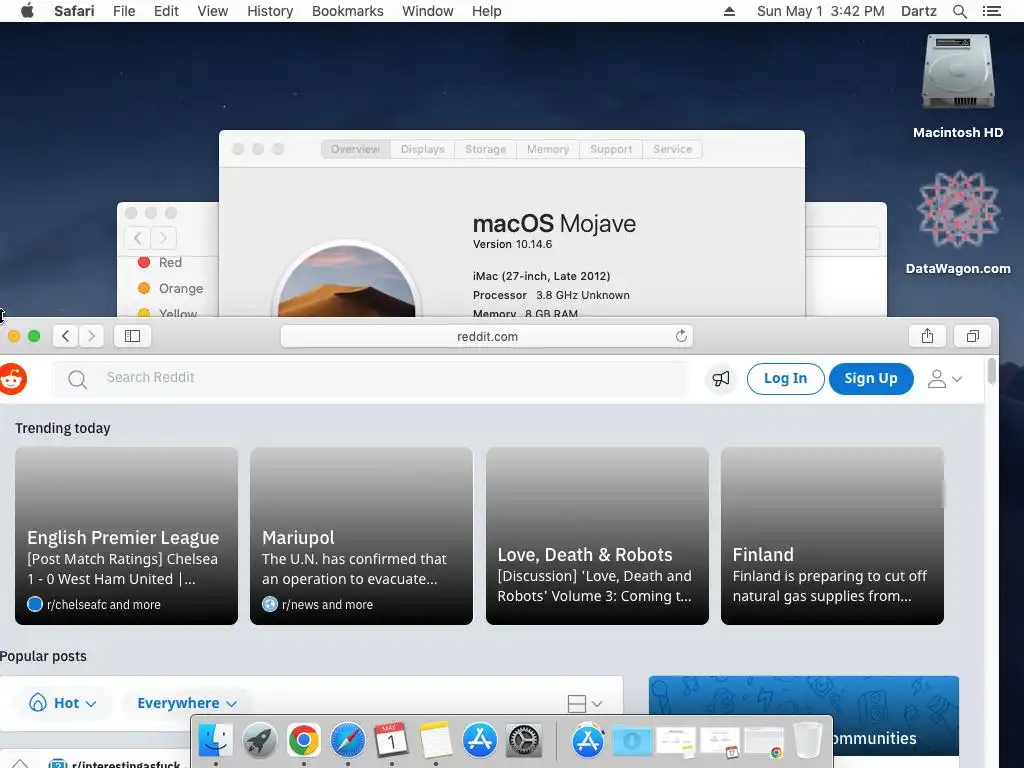Click Safari back button

point(65,336)
